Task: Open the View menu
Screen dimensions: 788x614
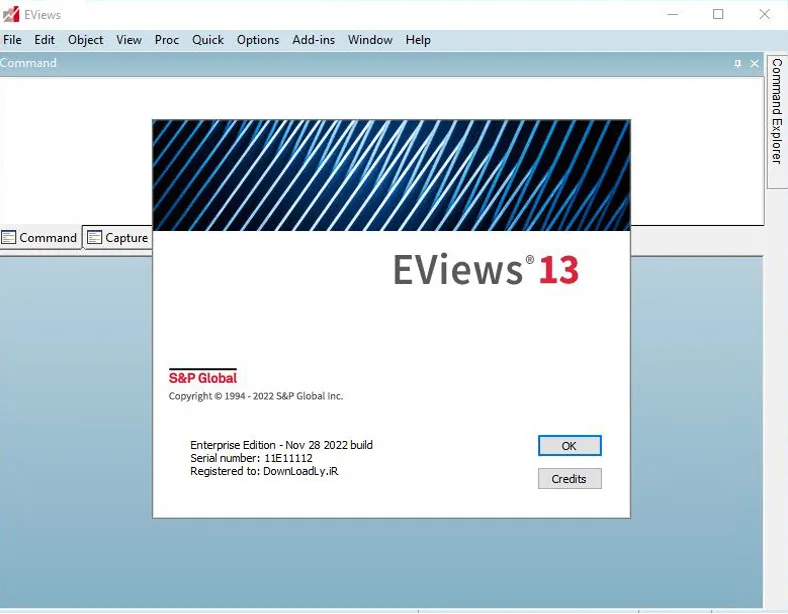Action: pyautogui.click(x=129, y=40)
